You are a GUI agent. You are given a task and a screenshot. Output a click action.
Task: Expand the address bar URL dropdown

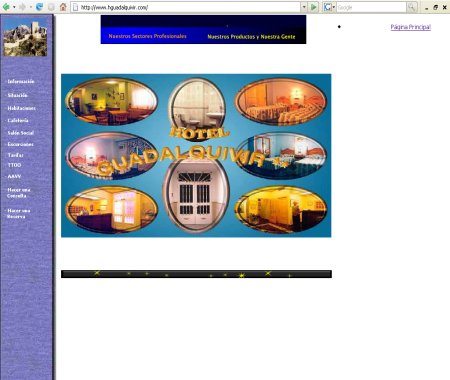304,7
